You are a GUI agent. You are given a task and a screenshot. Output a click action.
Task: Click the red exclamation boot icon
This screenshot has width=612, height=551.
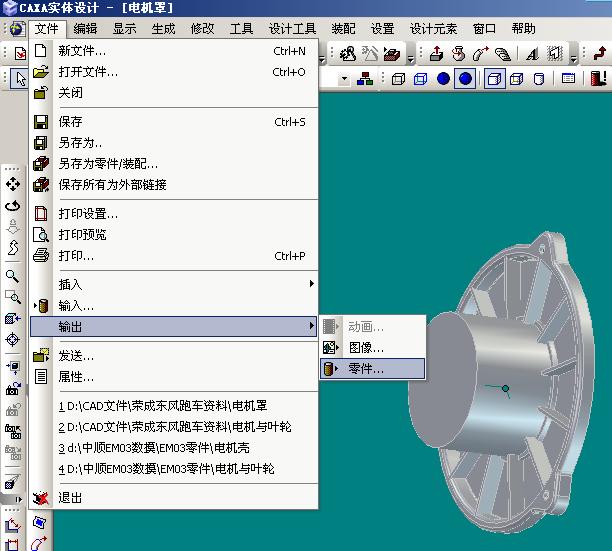pyautogui.click(x=598, y=79)
